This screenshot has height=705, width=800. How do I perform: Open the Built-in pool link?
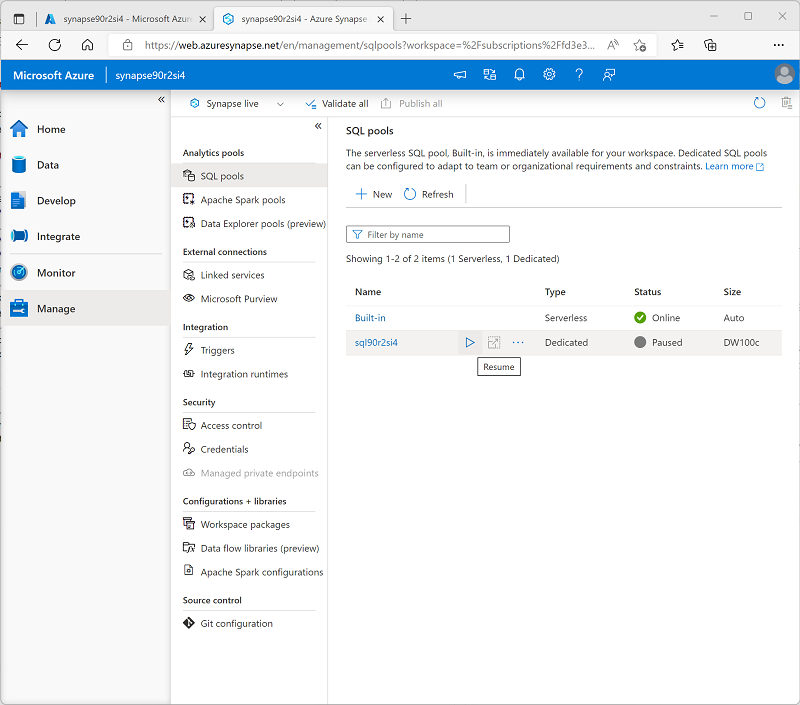pos(370,318)
